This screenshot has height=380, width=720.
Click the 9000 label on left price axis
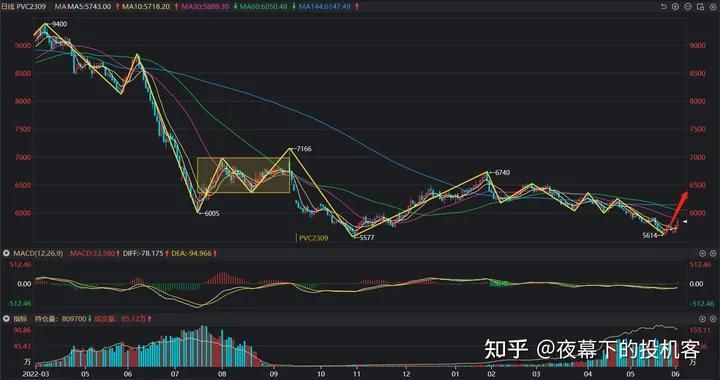(x=24, y=45)
